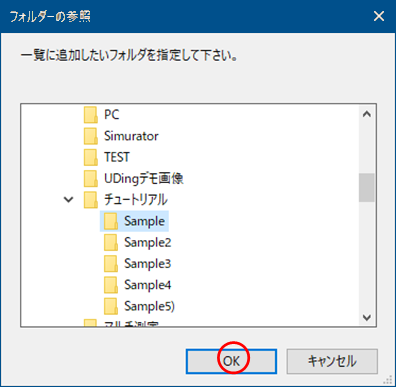Click the scrollbar down arrow

tap(367, 317)
